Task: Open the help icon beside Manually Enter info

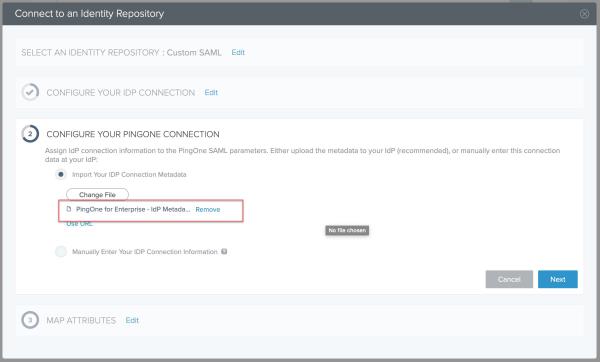Action: [x=224, y=251]
